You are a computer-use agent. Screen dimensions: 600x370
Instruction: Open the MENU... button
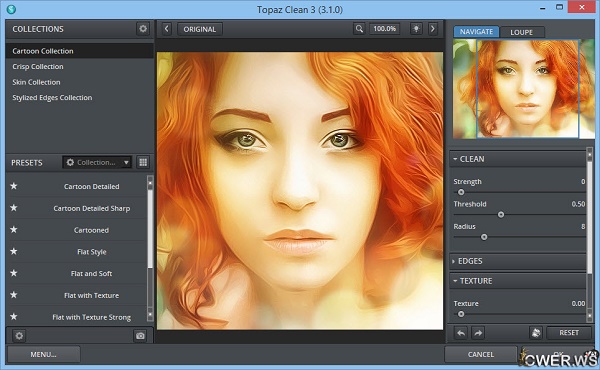point(44,354)
